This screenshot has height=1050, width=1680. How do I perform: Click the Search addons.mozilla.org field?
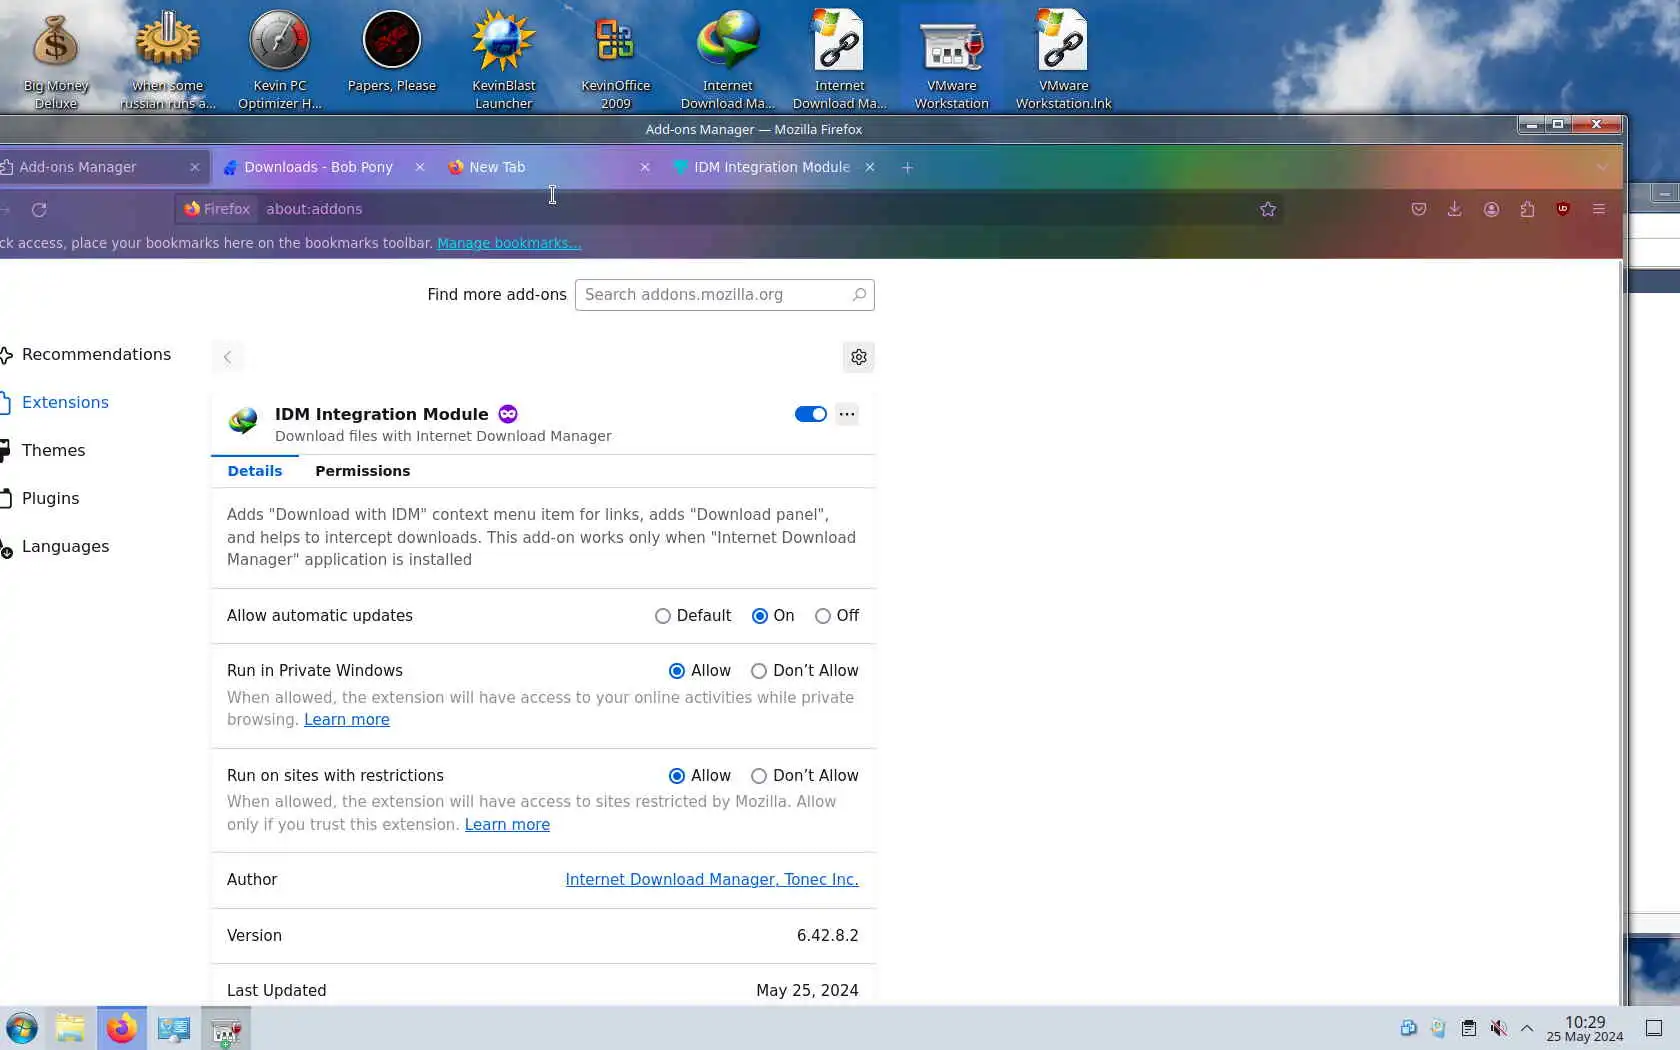coord(725,295)
